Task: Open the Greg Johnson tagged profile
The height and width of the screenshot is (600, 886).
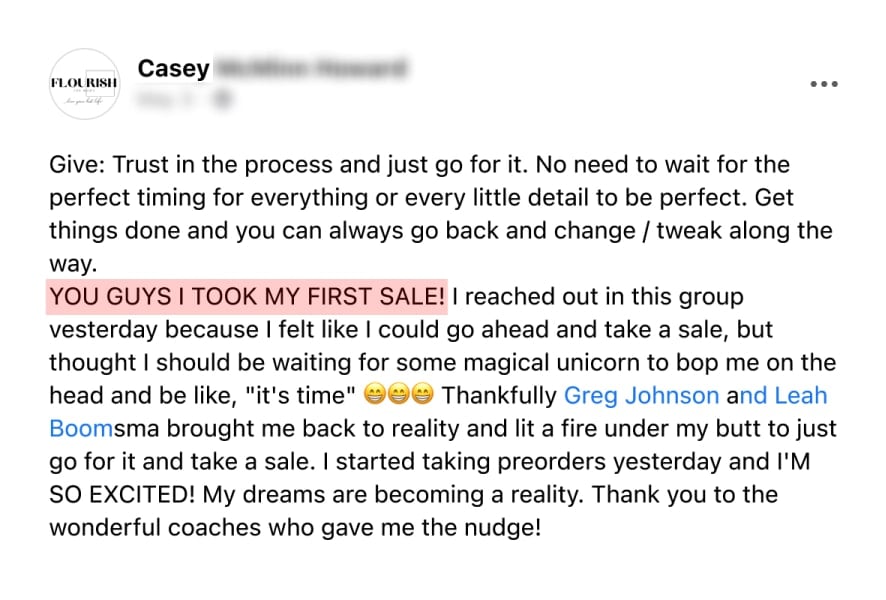Action: click(641, 395)
